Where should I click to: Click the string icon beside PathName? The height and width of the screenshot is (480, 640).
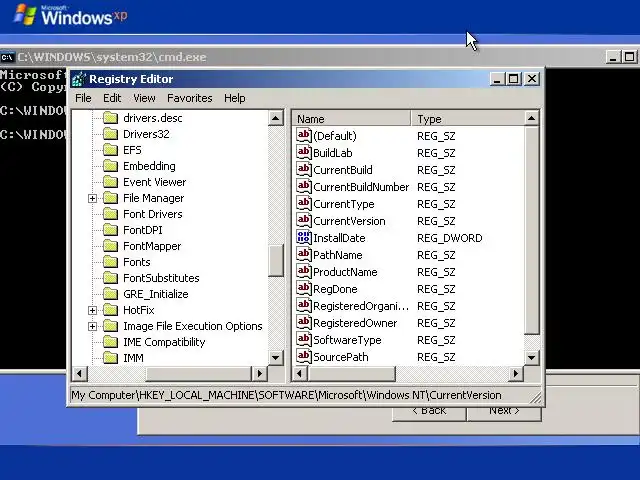[304, 255]
